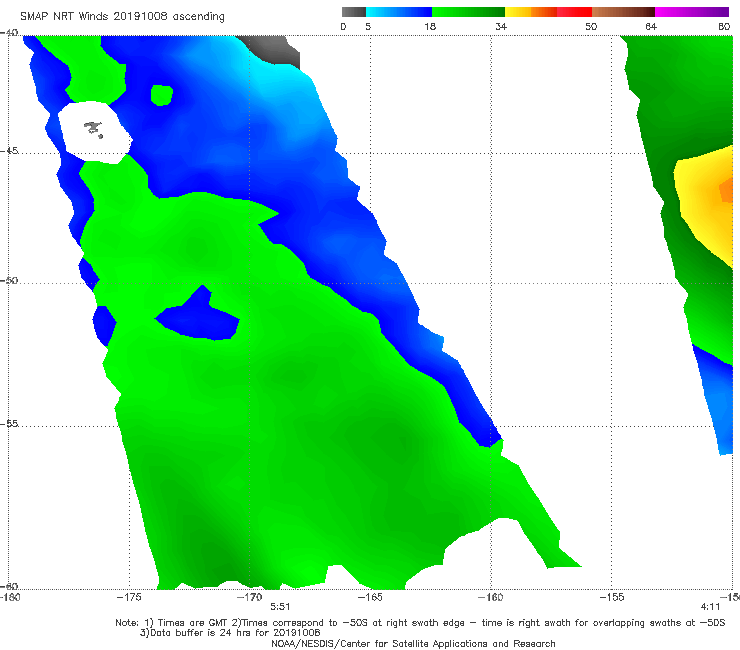This screenshot has height=650, width=740.
Task: Click the magenta-purple segment of the color bar
Action: pos(692,12)
